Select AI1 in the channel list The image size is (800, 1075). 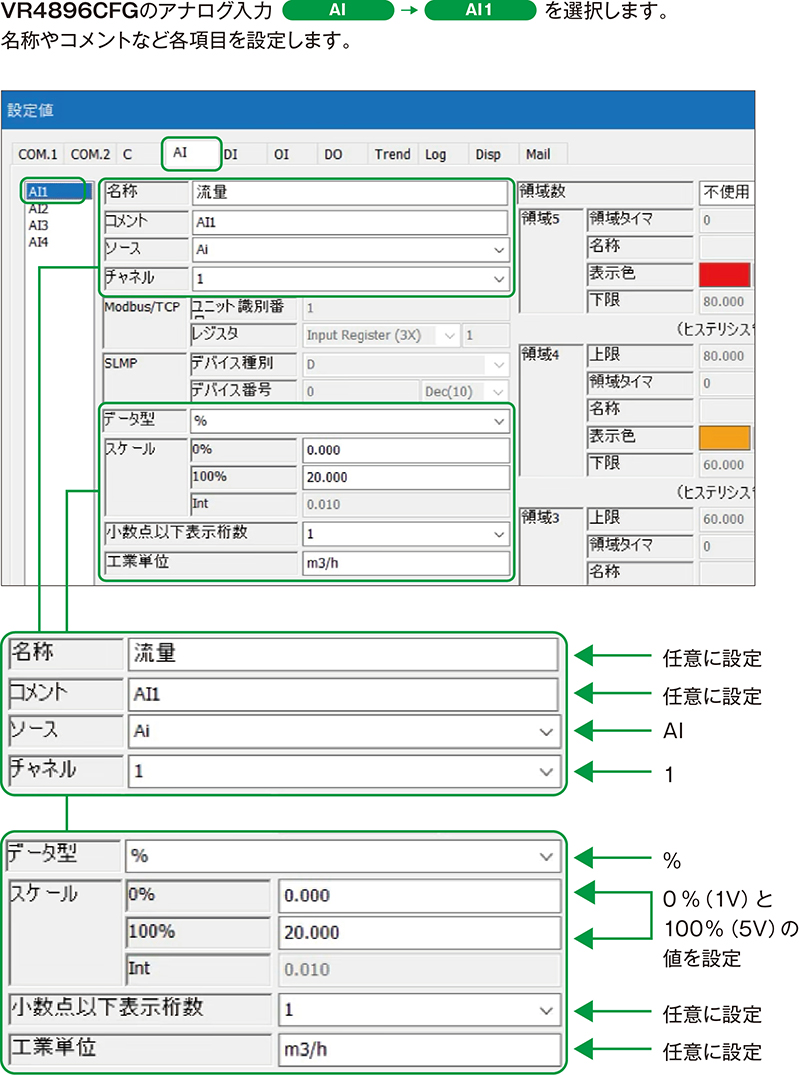point(56,191)
